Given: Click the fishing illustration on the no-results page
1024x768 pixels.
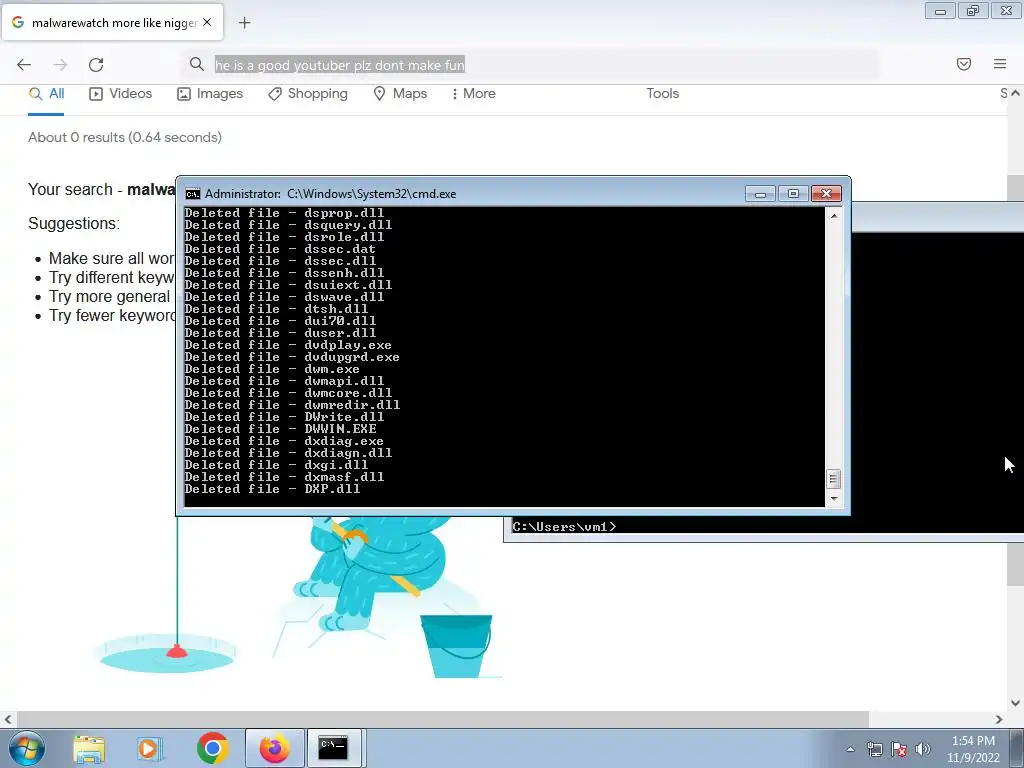Looking at the screenshot, I should [x=297, y=598].
